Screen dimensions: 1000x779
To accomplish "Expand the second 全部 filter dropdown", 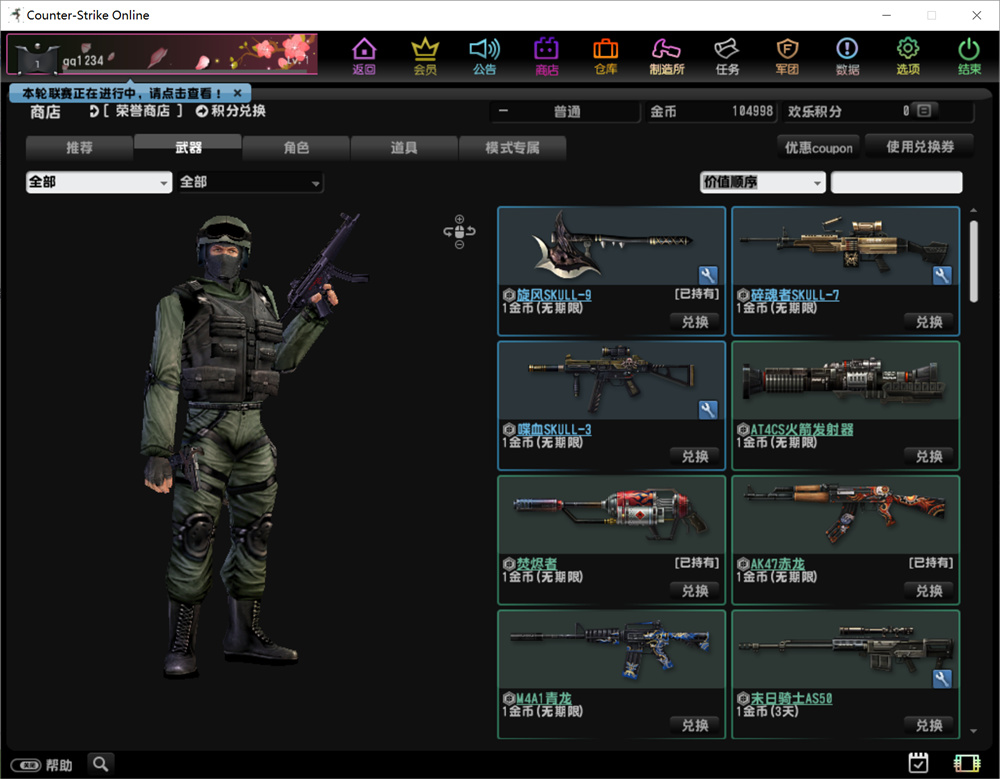I will (x=250, y=183).
